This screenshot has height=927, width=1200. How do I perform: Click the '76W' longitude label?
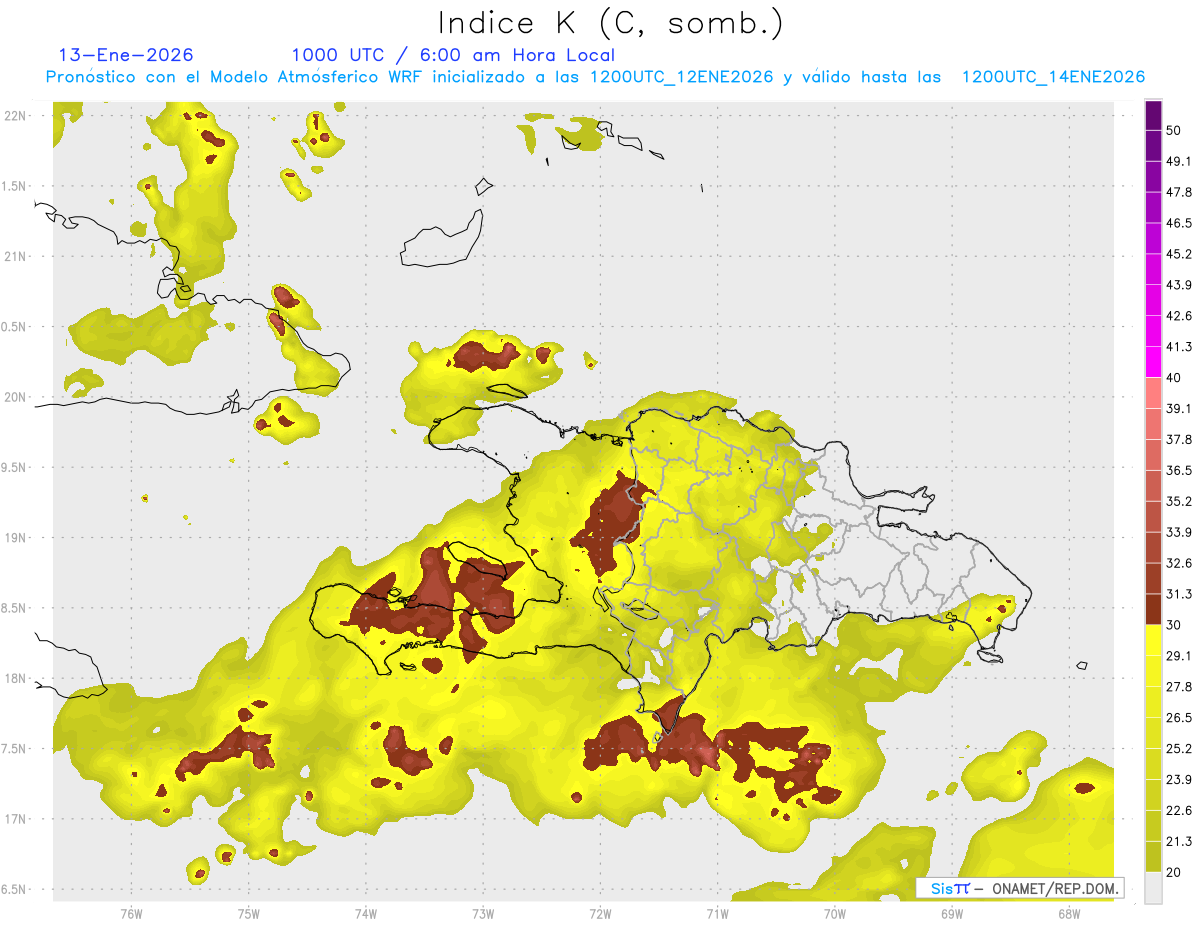(131, 914)
